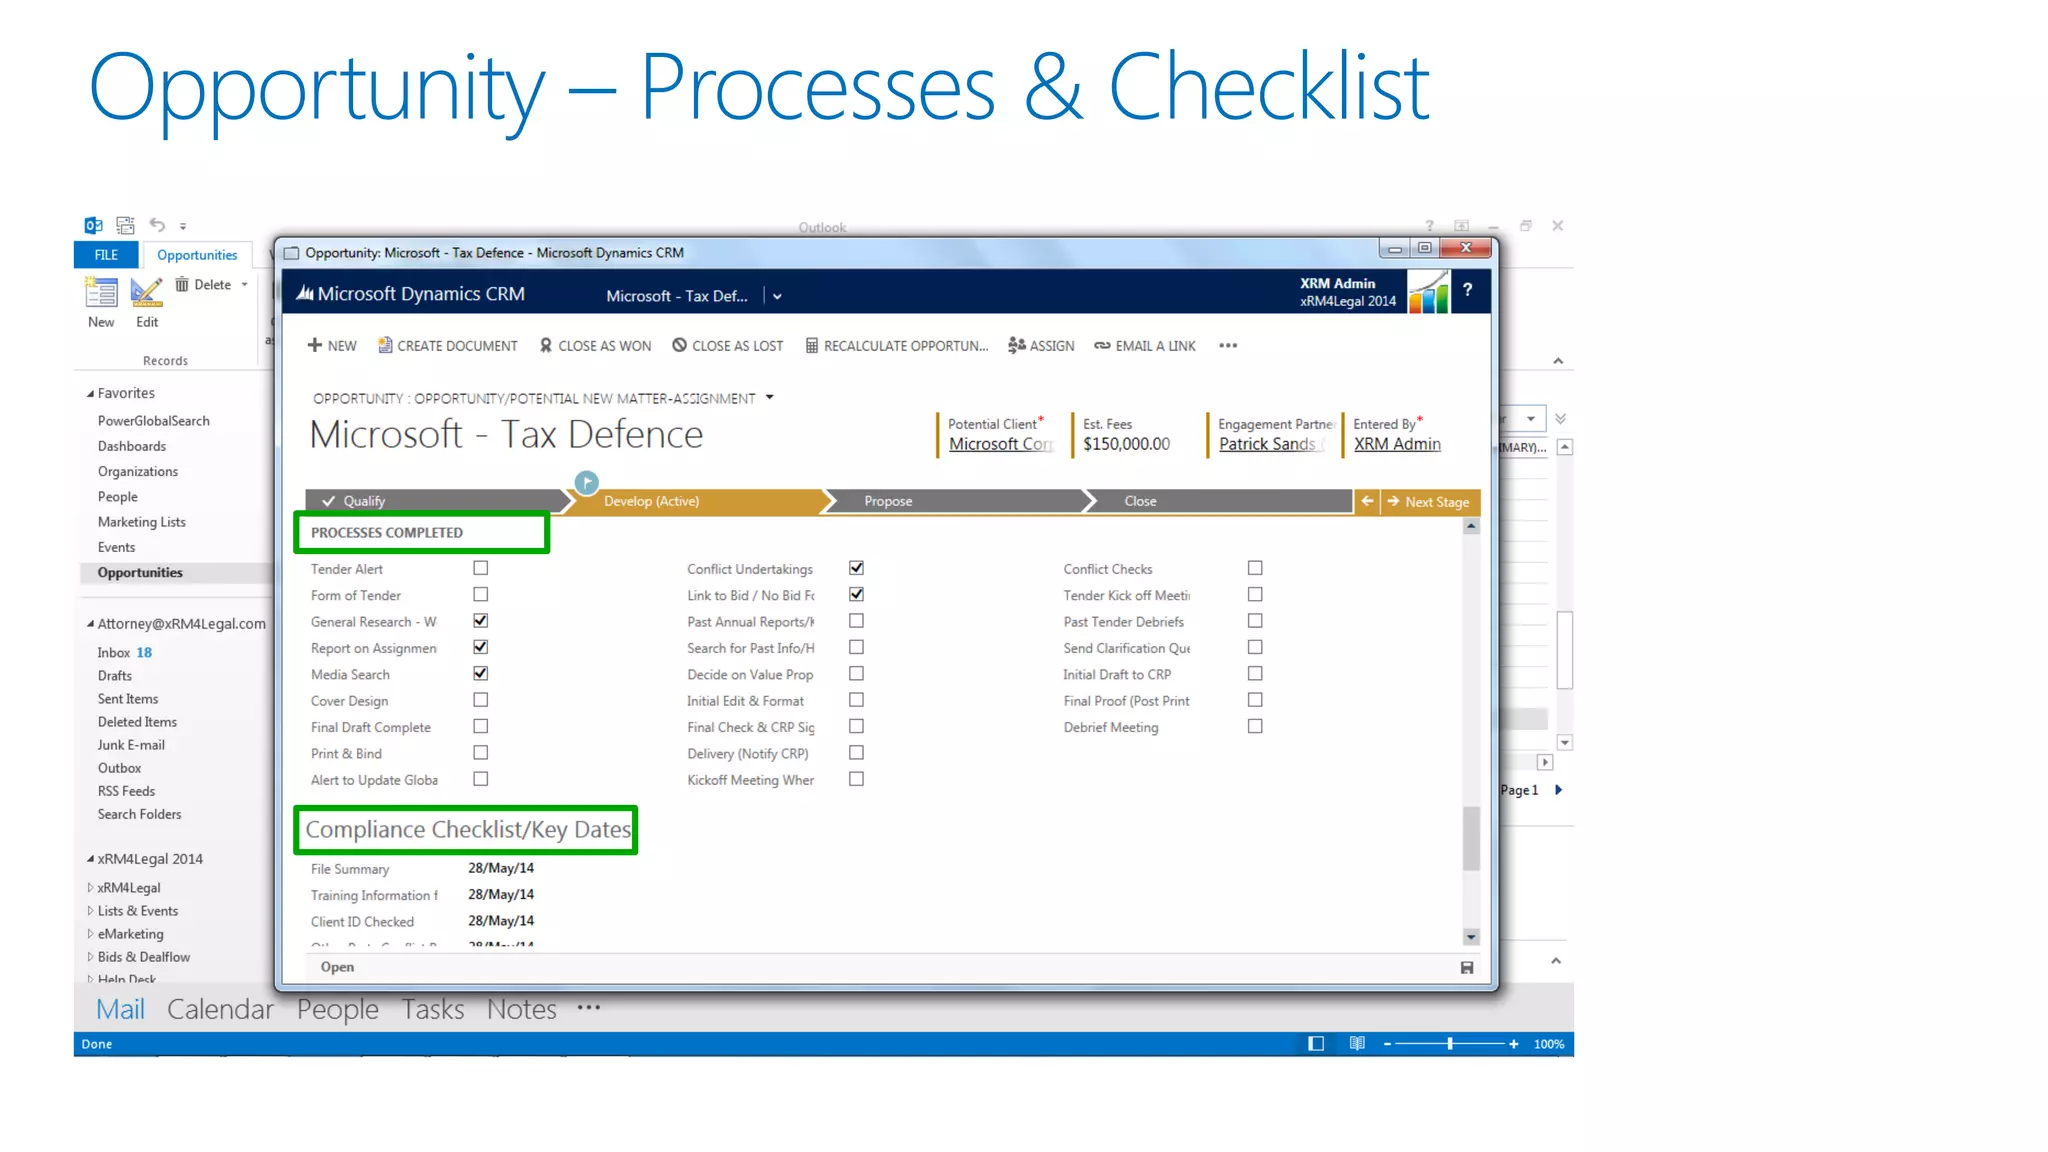This screenshot has width=2048, height=1152.
Task: Click the Edit record icon in Outlook ribbon
Action: coord(146,292)
